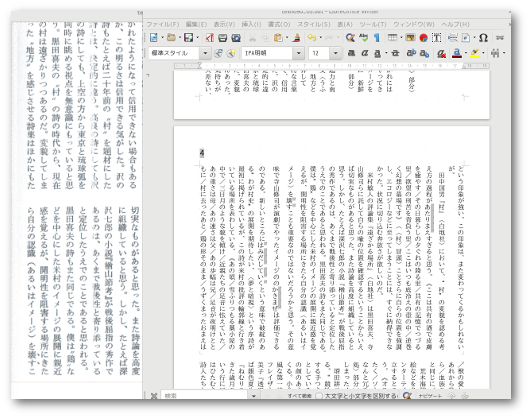Expand the font size 12 dropdown
Image resolution: width=530 pixels, height=418 pixels.
click(335, 53)
